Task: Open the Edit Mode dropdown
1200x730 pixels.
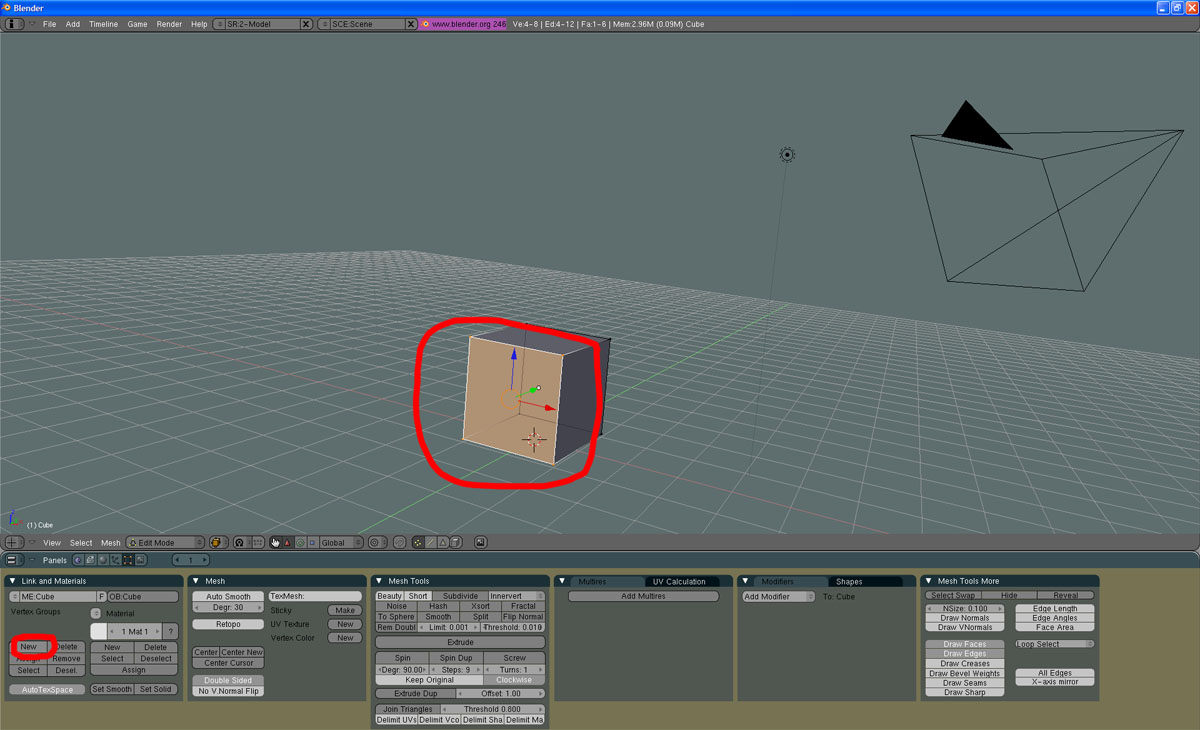Action: [166, 542]
